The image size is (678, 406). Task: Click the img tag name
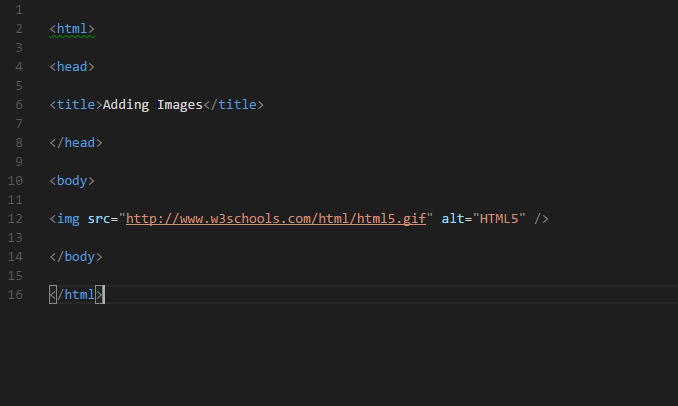tap(68, 219)
